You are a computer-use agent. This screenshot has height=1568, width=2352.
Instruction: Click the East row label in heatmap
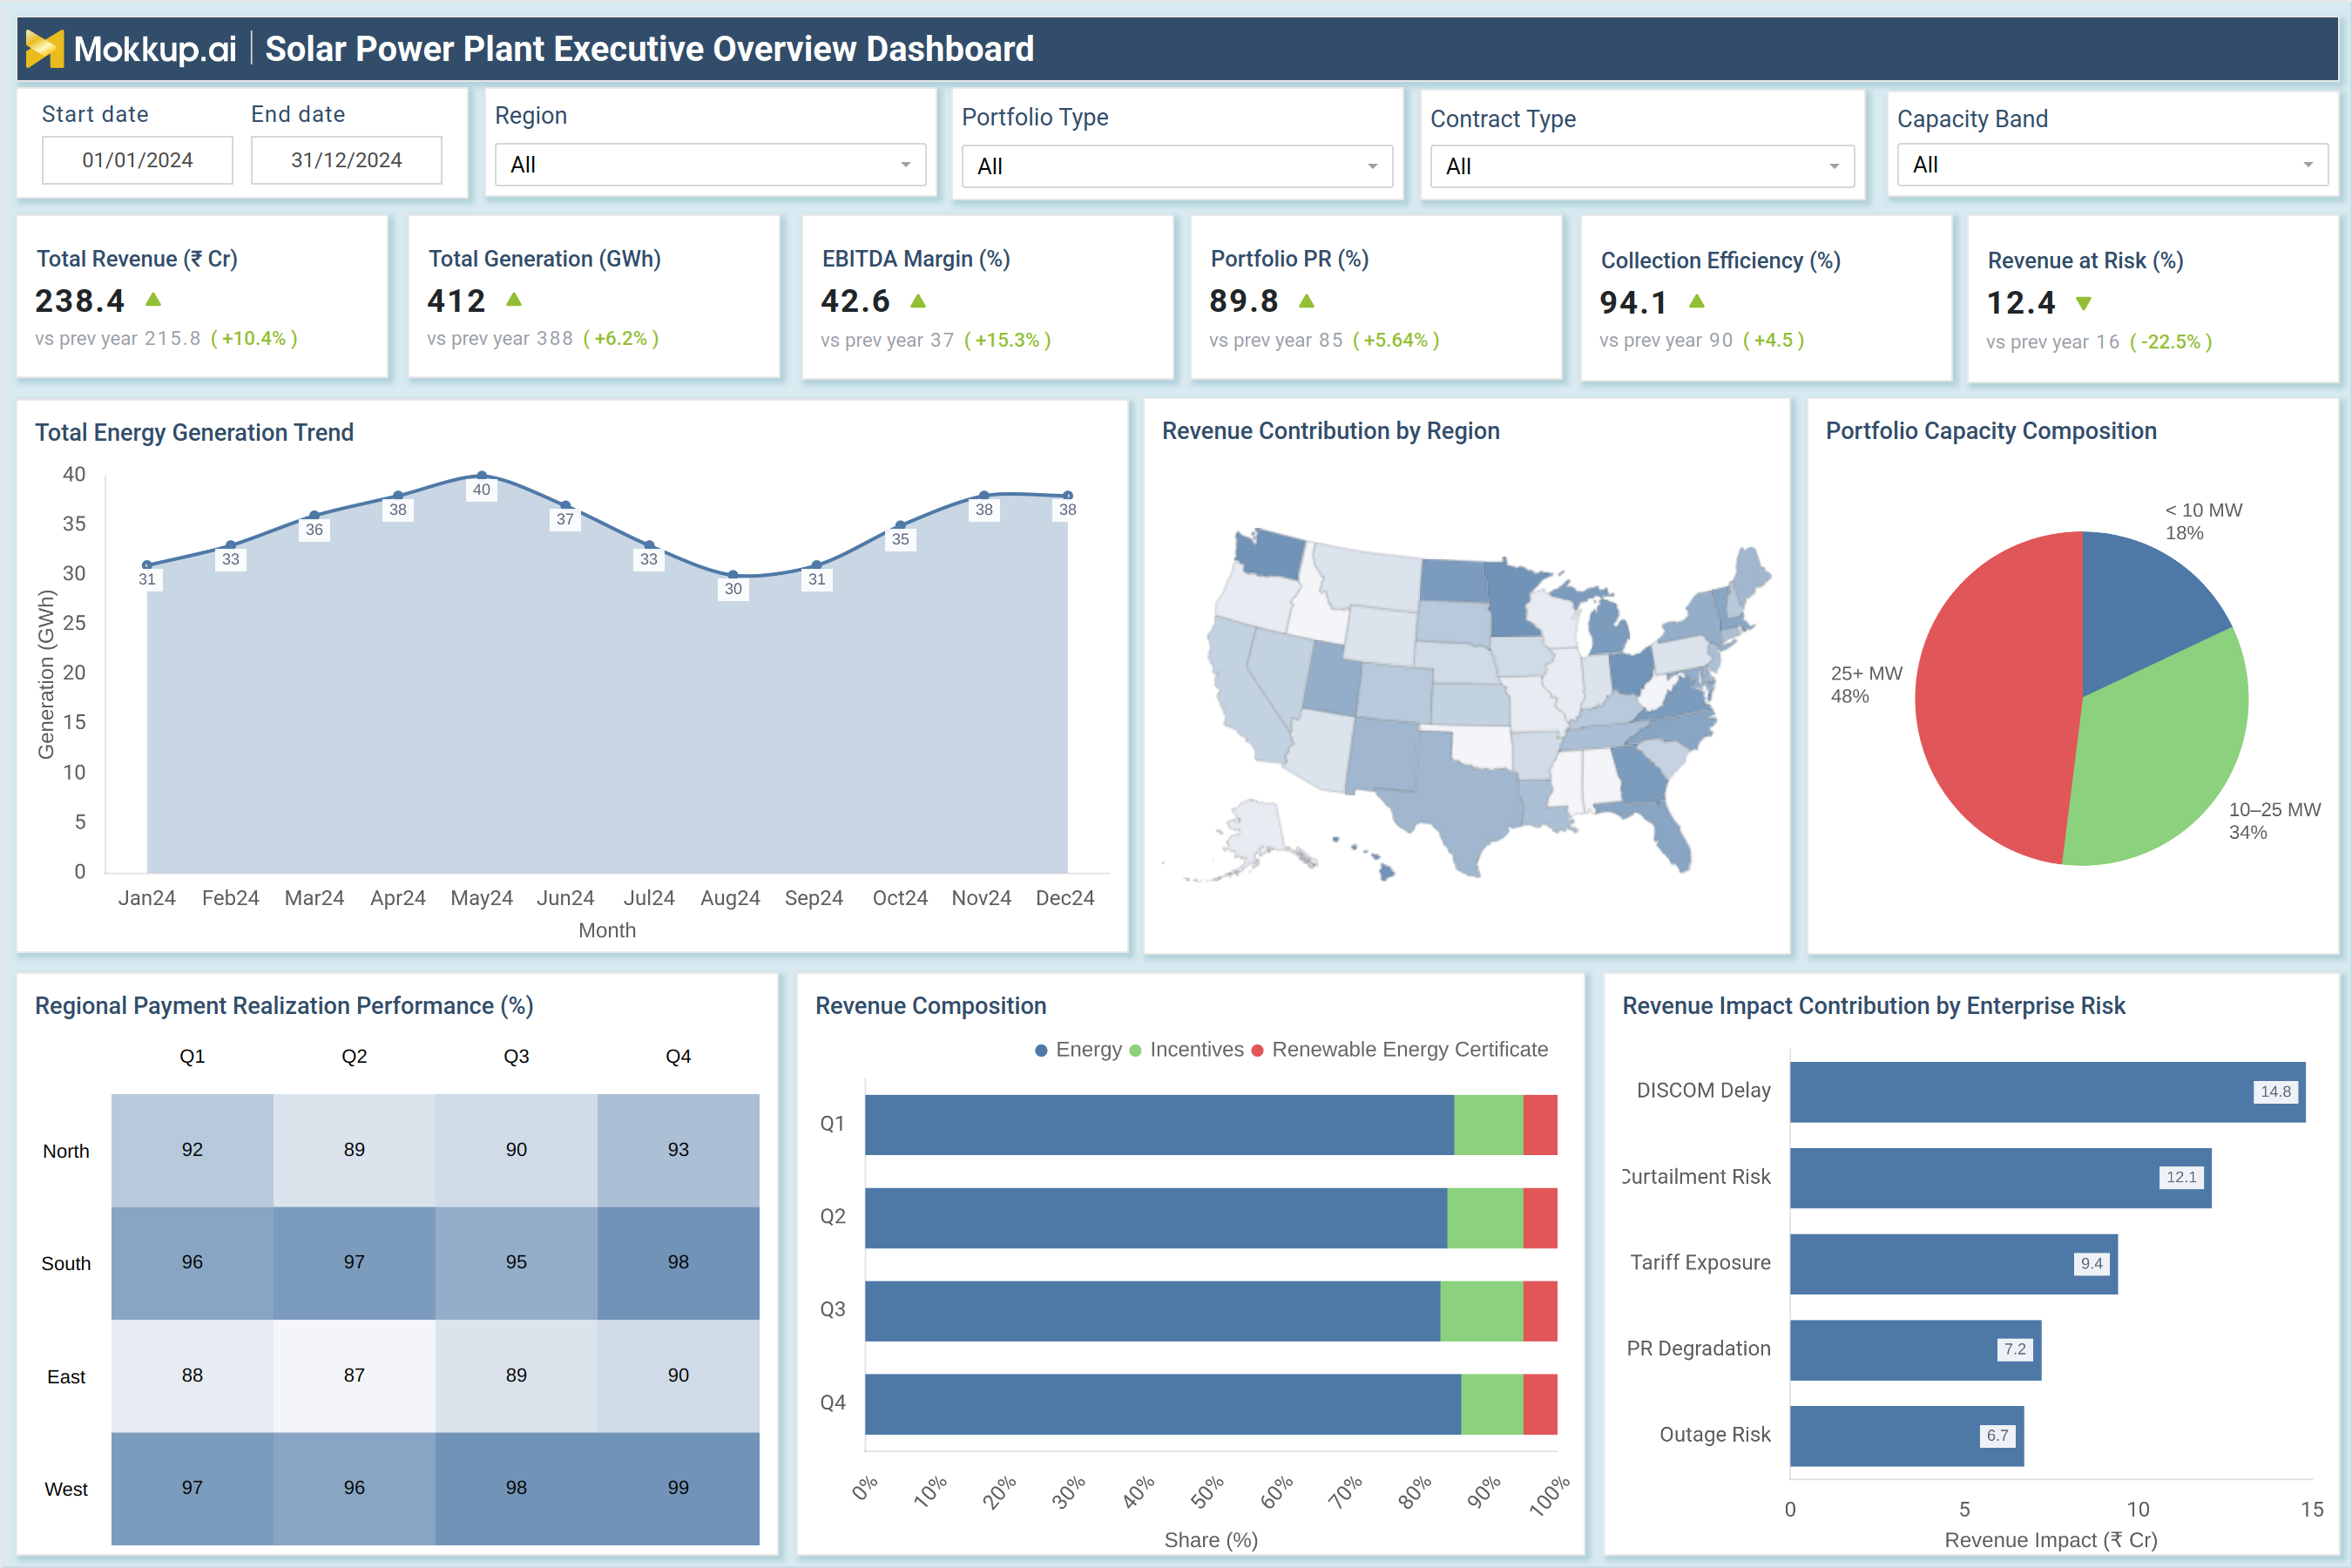(x=66, y=1377)
